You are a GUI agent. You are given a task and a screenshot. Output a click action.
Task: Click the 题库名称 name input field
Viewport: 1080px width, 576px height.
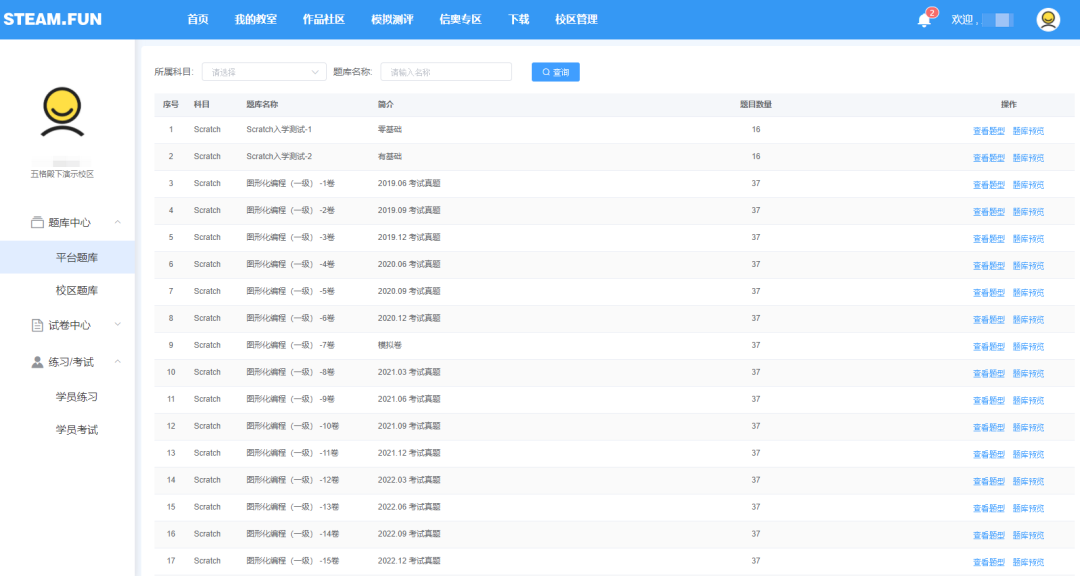click(x=446, y=72)
